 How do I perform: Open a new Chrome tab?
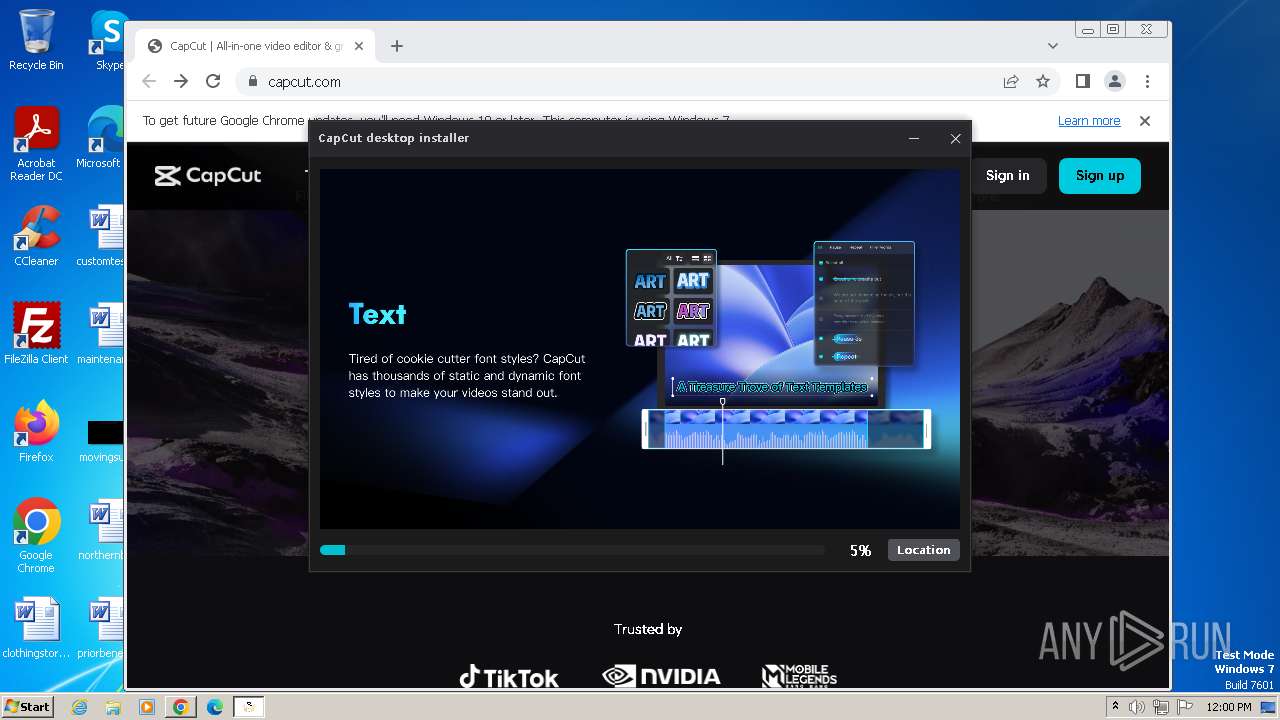click(397, 46)
